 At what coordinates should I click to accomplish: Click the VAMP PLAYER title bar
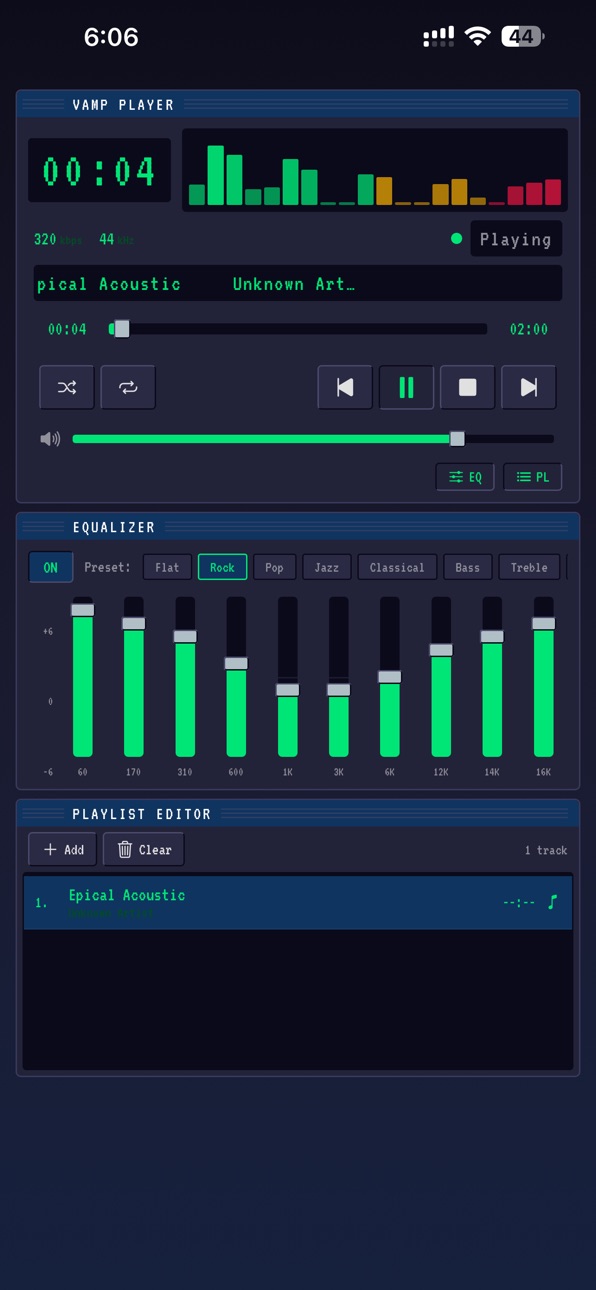pos(298,104)
